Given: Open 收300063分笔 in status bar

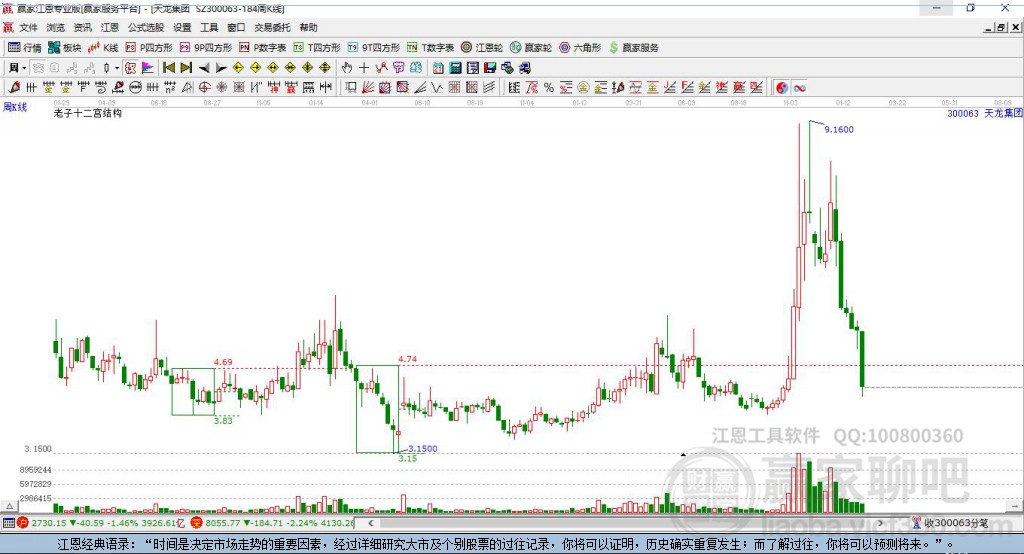Looking at the screenshot, I should (x=950, y=523).
